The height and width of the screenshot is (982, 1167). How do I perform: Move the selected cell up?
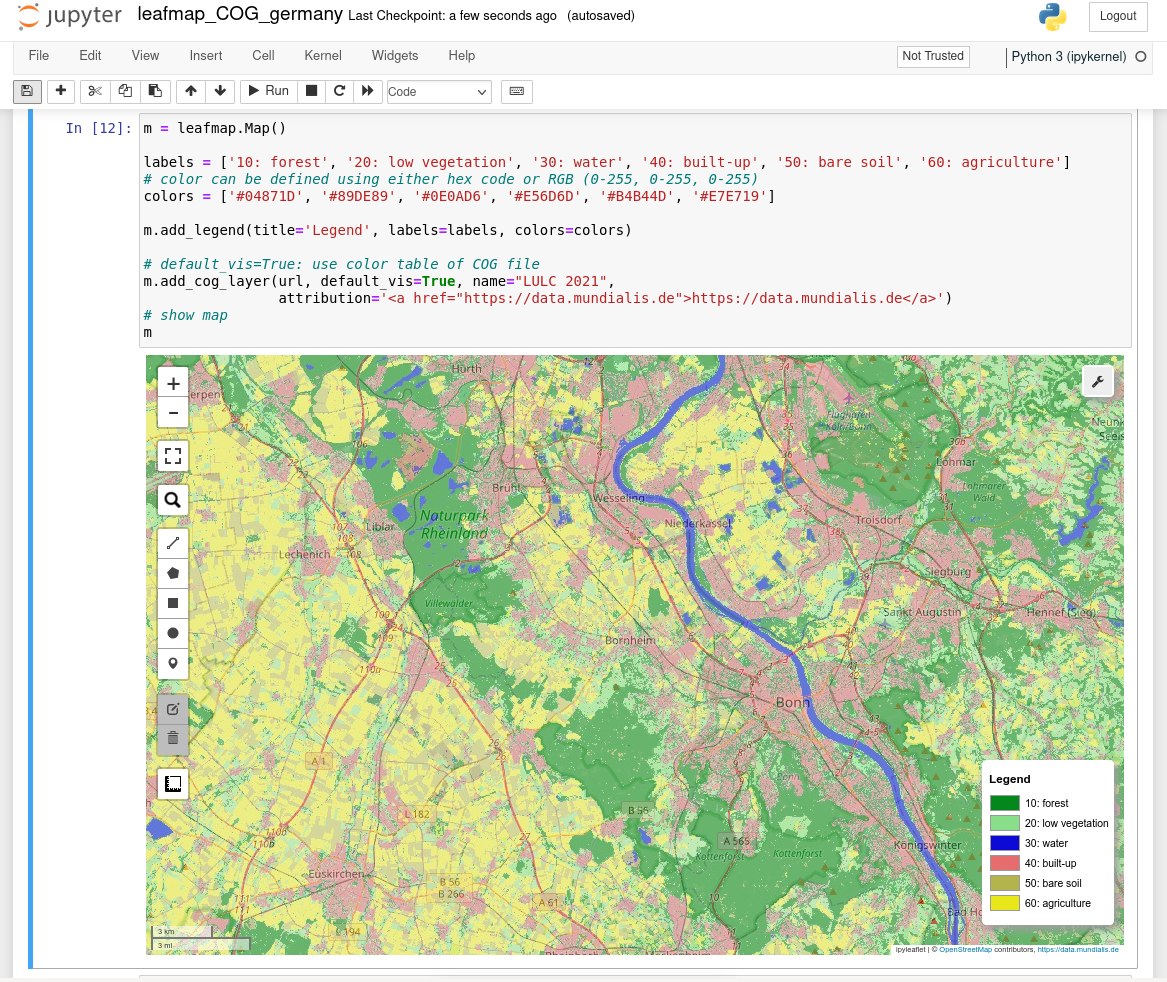click(x=191, y=91)
